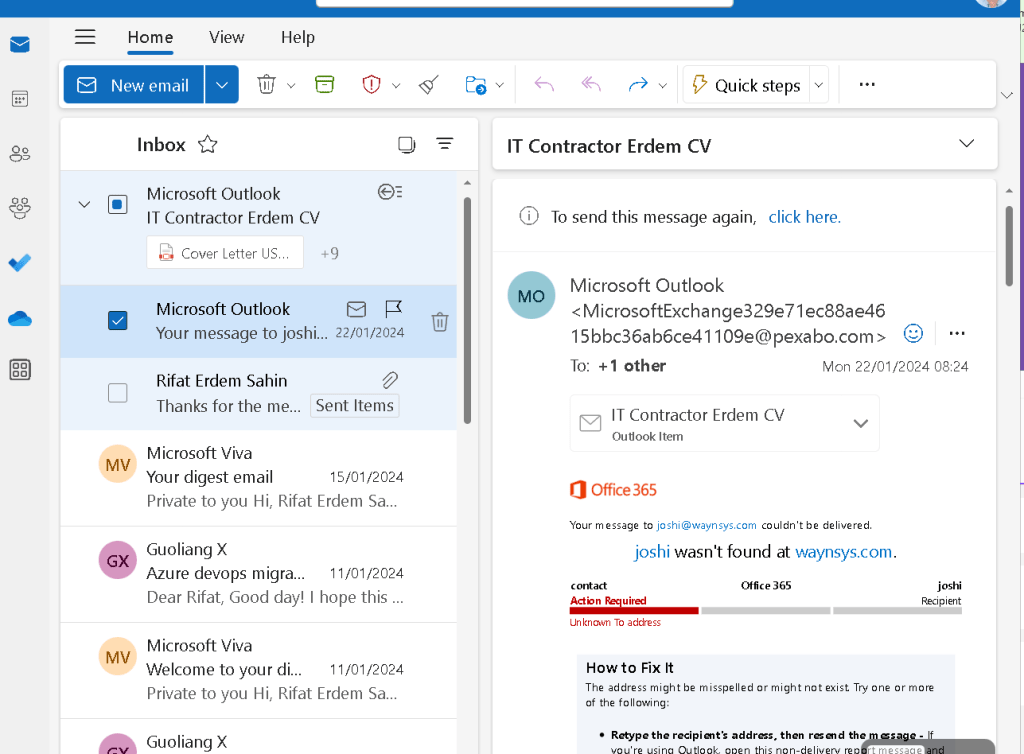Toggle the hamburger navigation pane button

click(85, 37)
